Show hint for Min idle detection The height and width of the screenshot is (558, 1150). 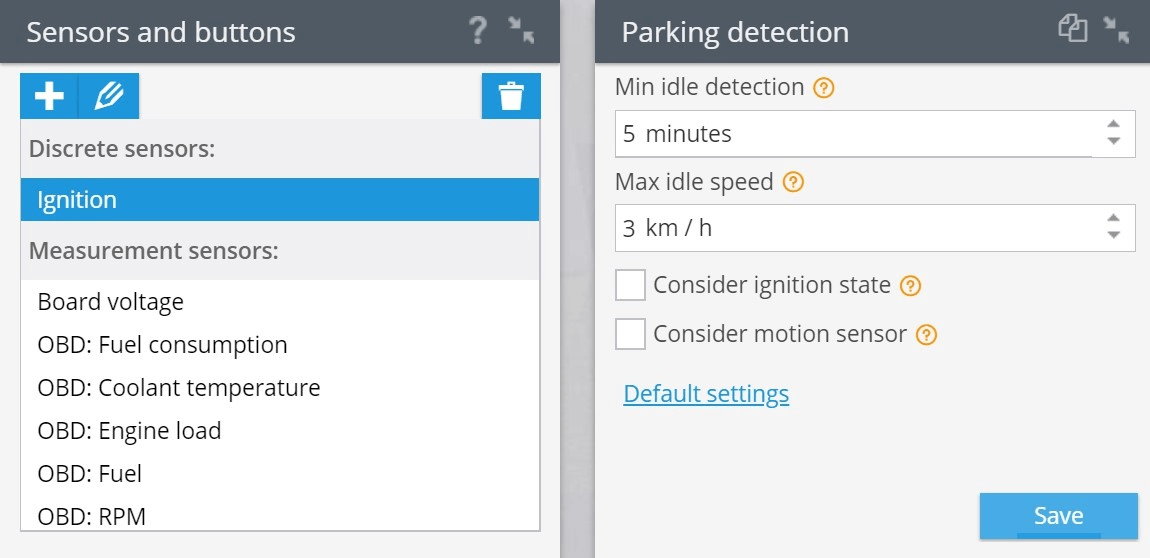tap(824, 88)
